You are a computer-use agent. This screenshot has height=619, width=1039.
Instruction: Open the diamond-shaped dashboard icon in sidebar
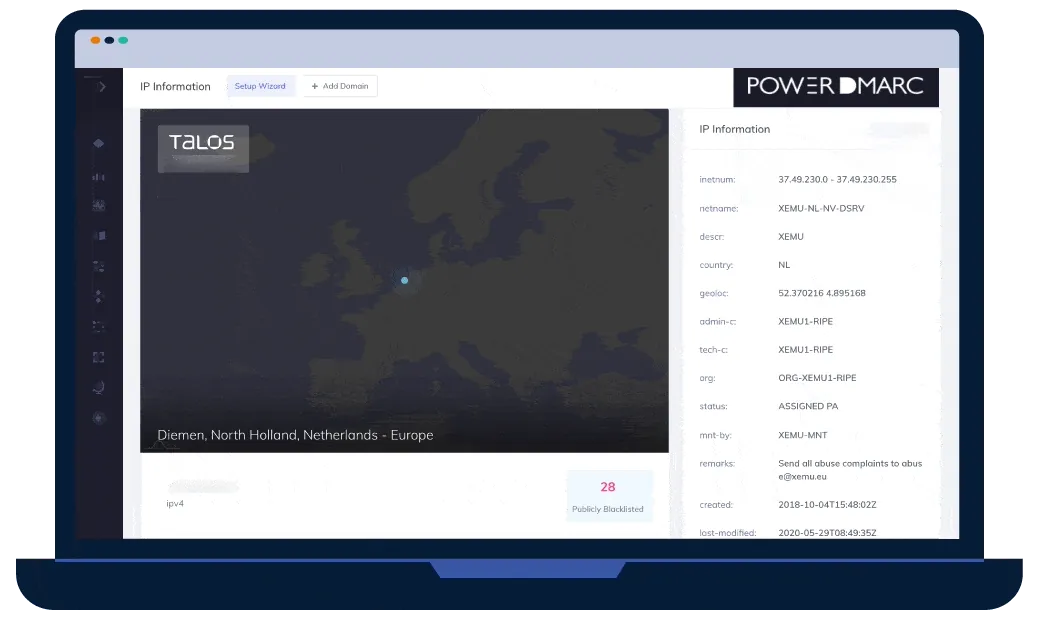point(99,143)
